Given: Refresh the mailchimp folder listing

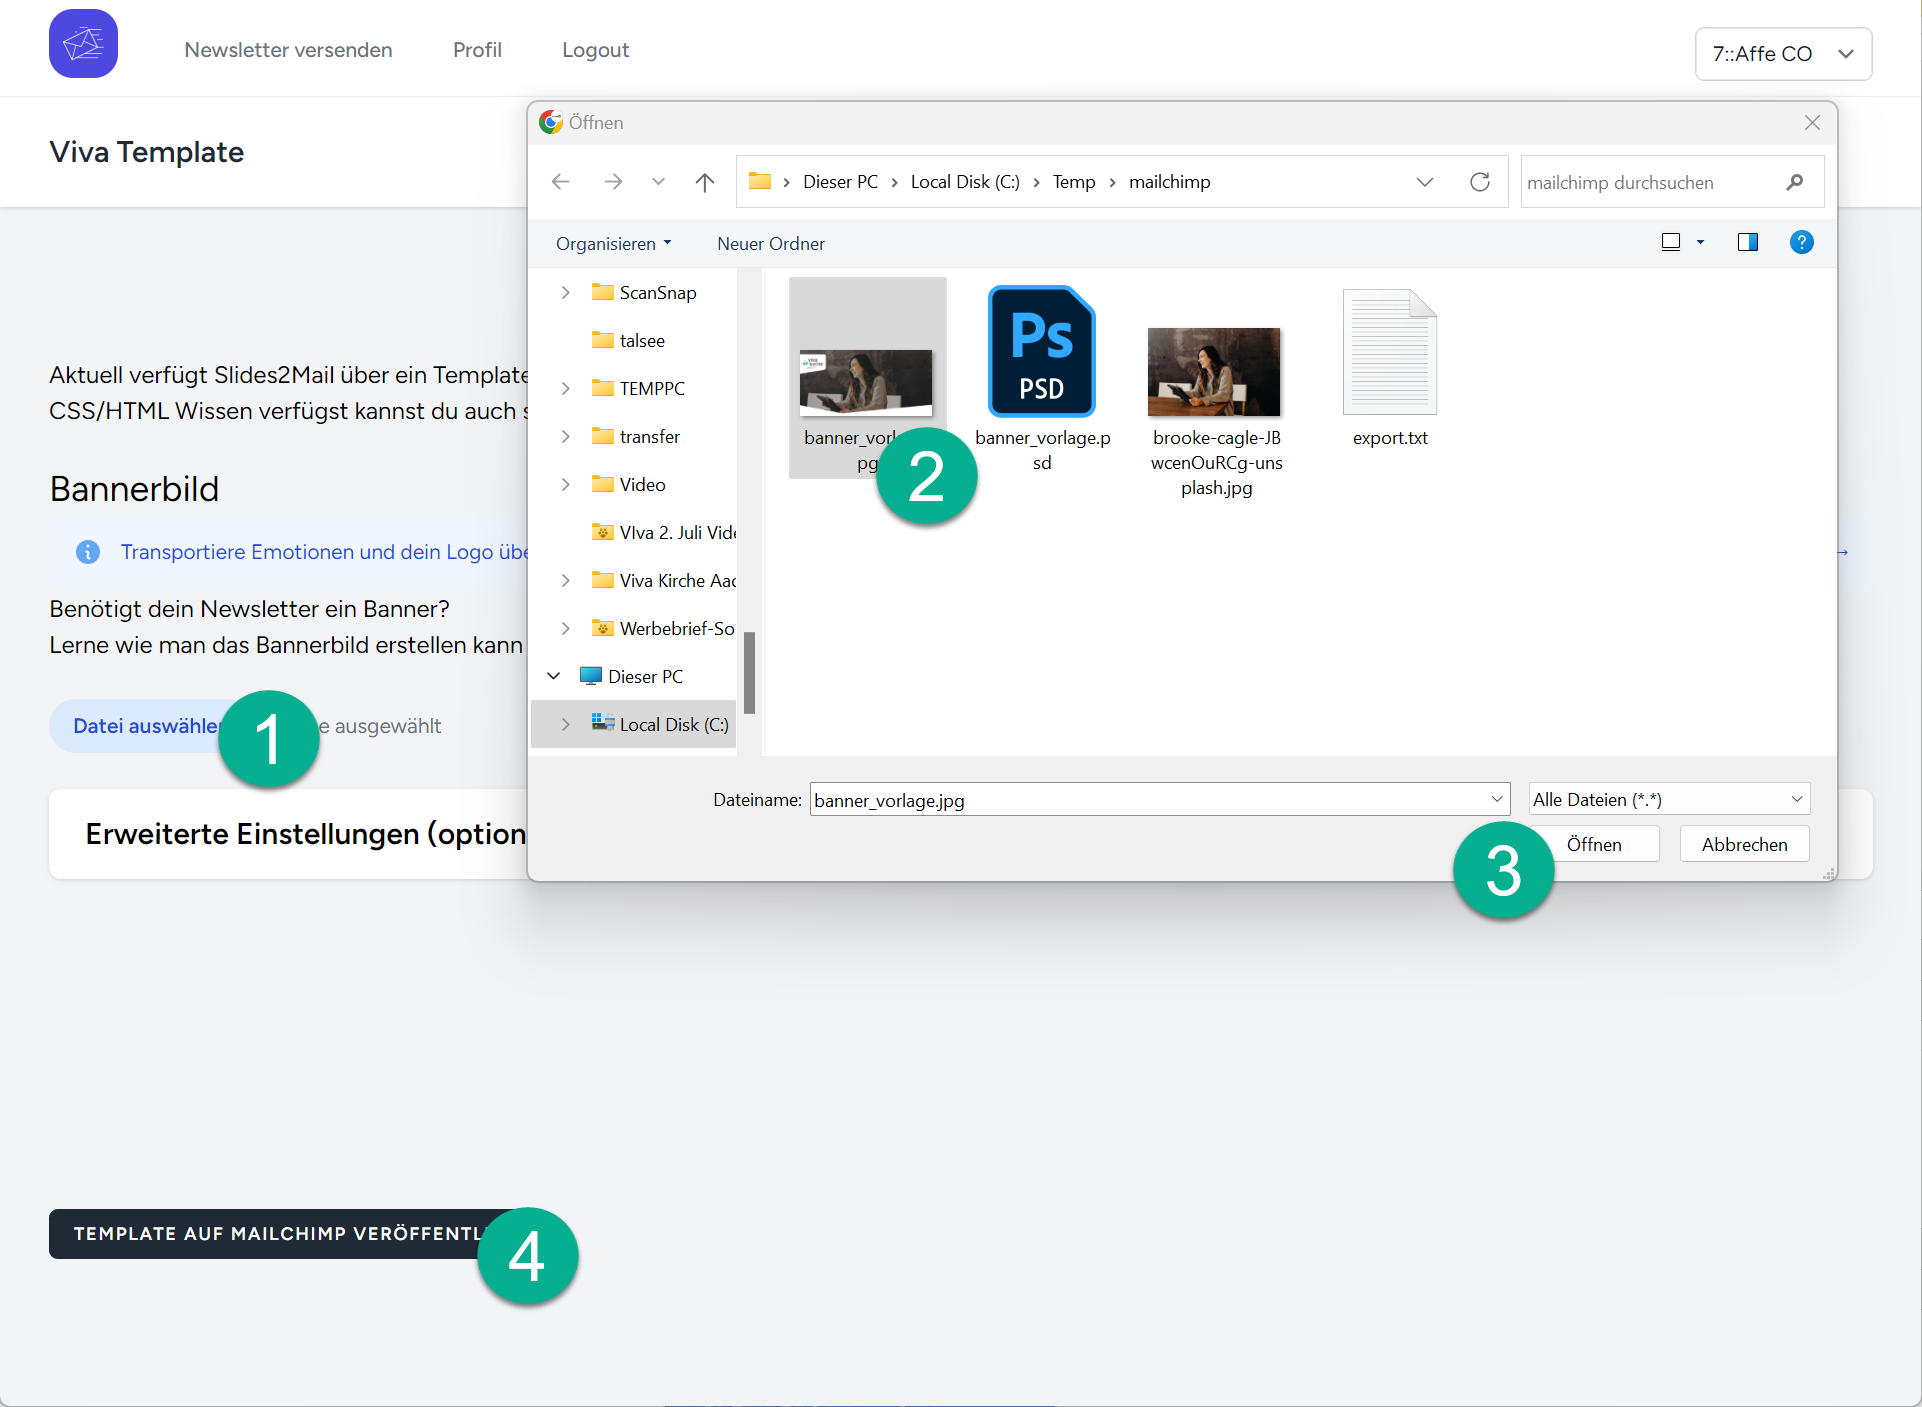Looking at the screenshot, I should point(1479,182).
